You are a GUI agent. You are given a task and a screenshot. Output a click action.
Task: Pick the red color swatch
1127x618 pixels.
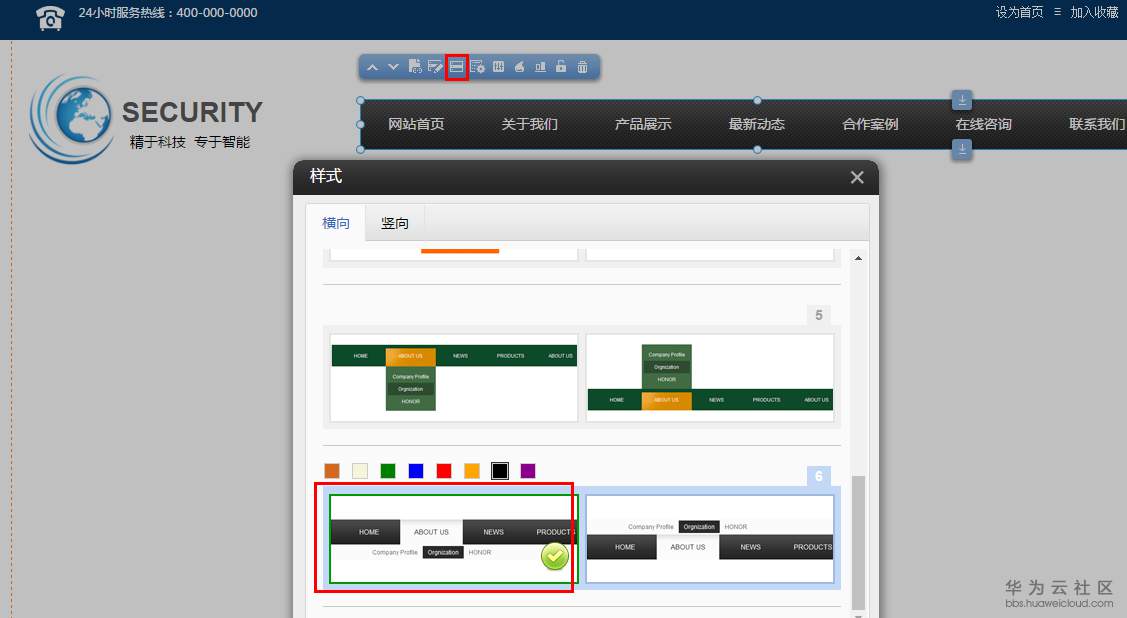coord(444,471)
